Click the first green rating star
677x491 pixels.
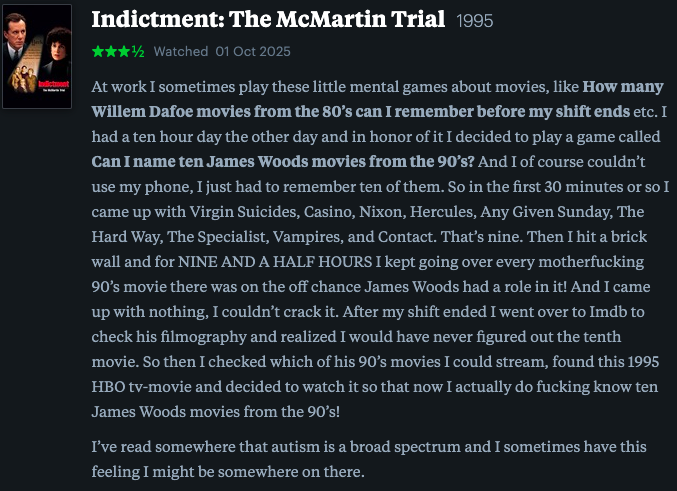[x=96, y=51]
